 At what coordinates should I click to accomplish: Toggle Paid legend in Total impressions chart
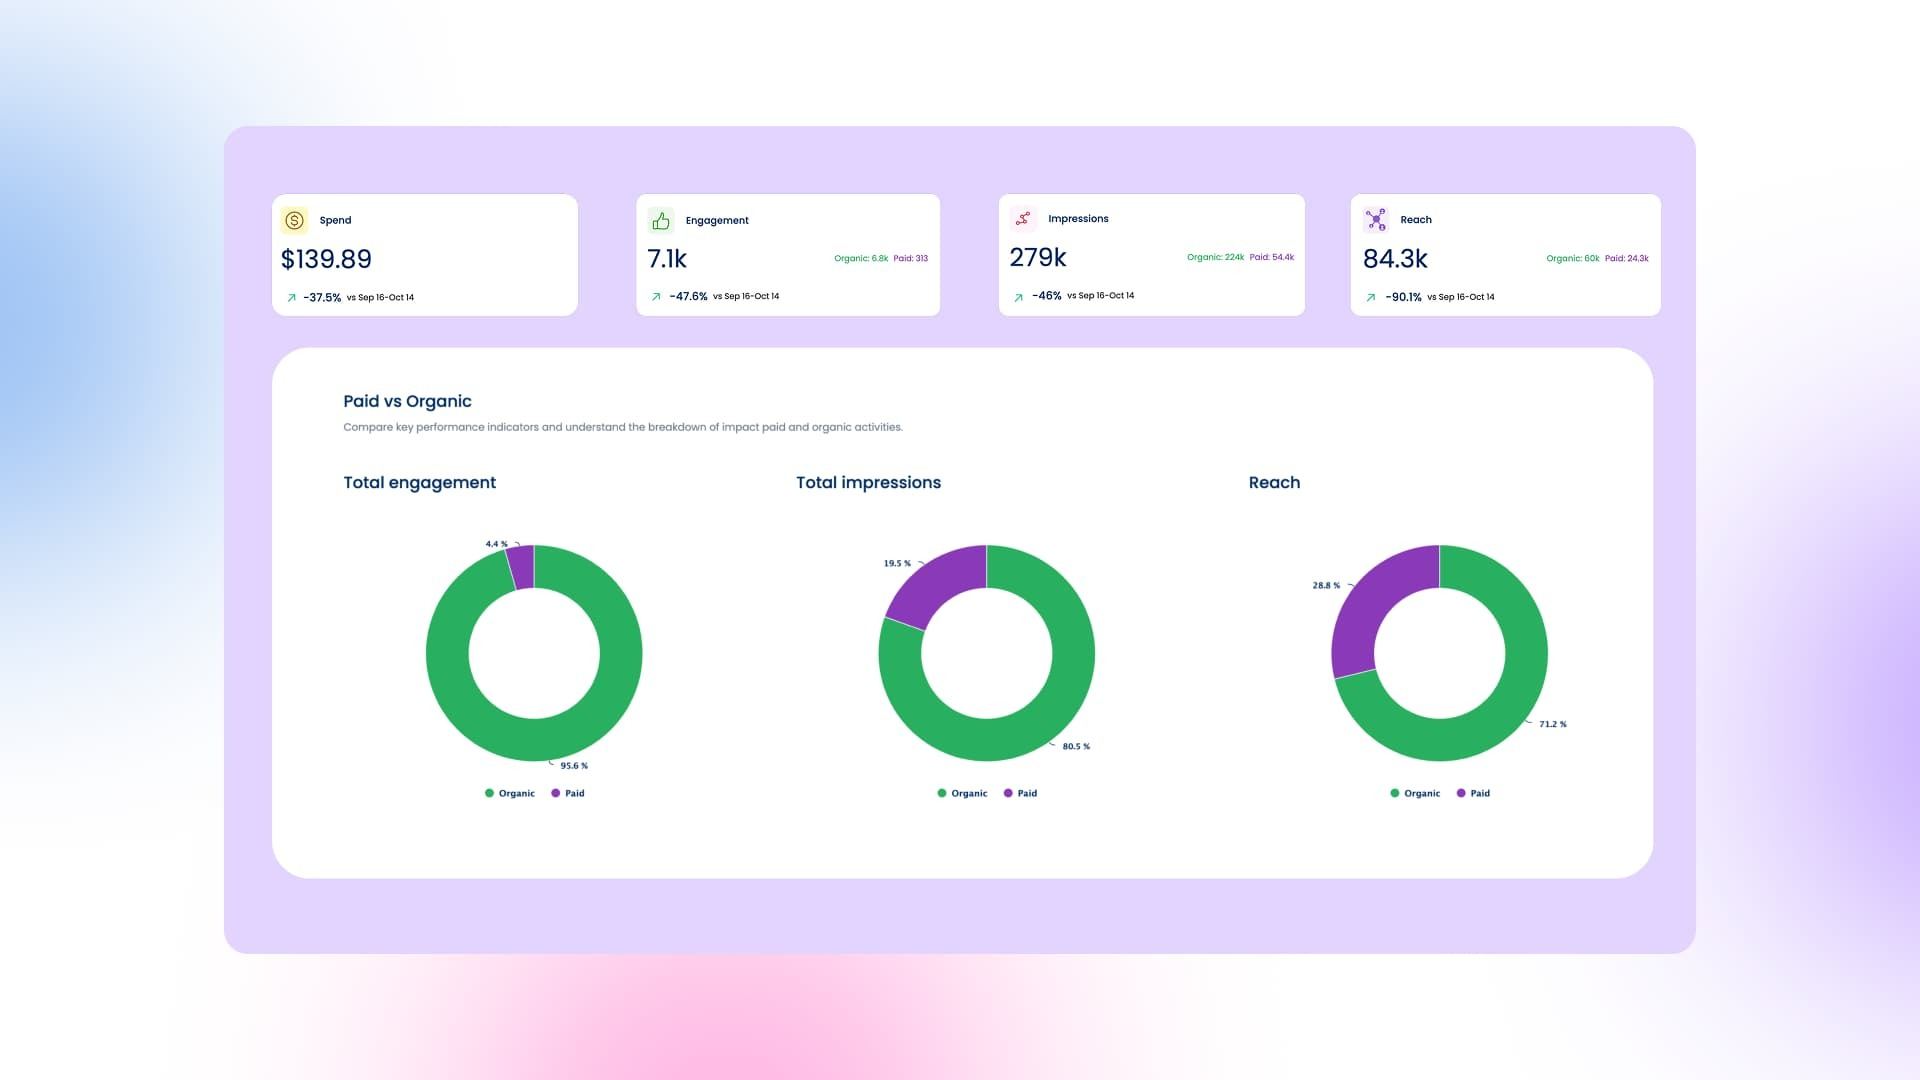click(1020, 793)
